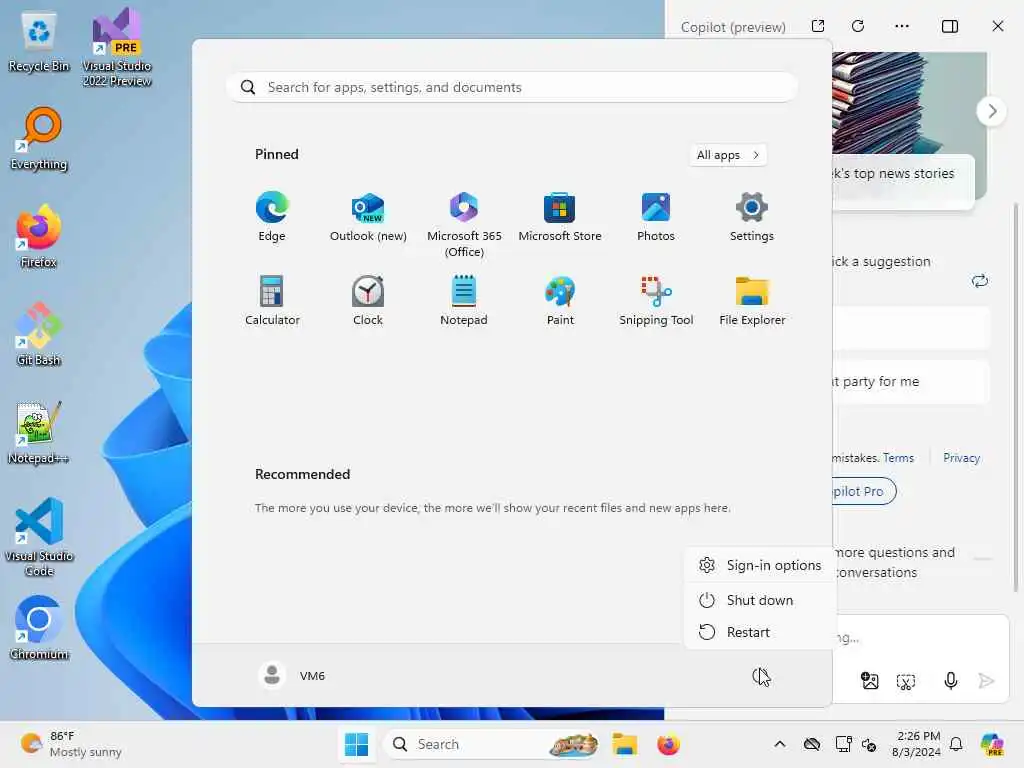
Task: Open Recycle Bin desktop icon
Action: tap(39, 42)
